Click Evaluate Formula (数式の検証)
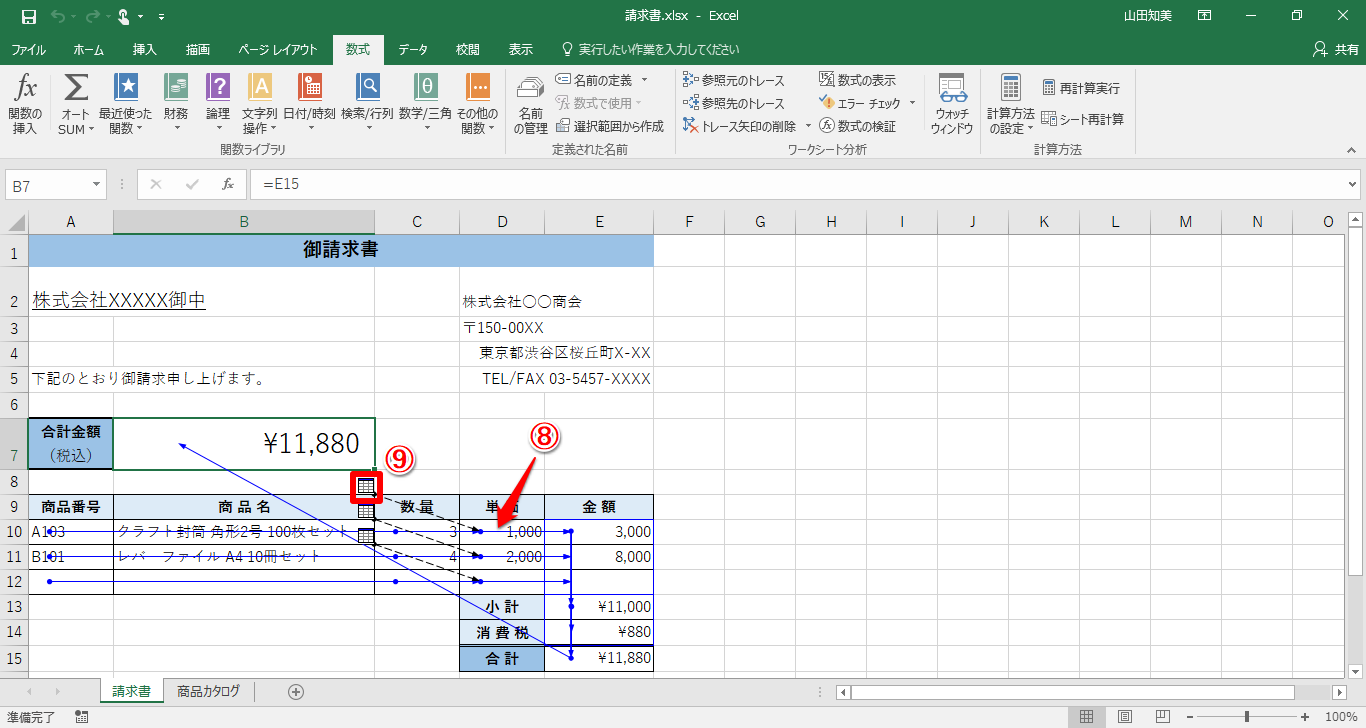 857,126
